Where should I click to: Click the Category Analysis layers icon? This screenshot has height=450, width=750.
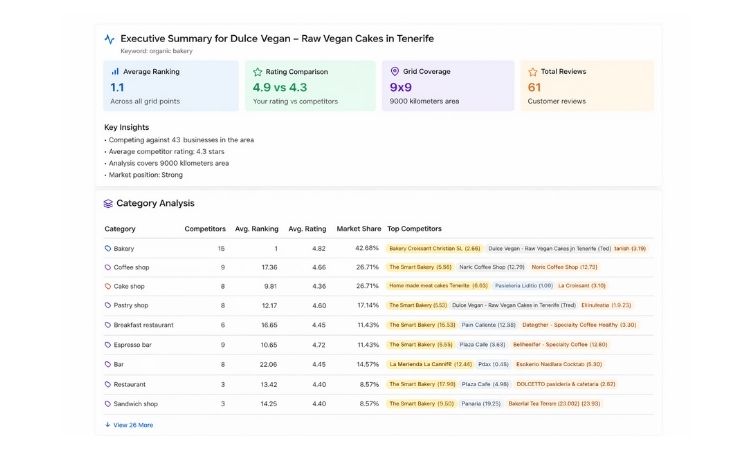point(109,203)
